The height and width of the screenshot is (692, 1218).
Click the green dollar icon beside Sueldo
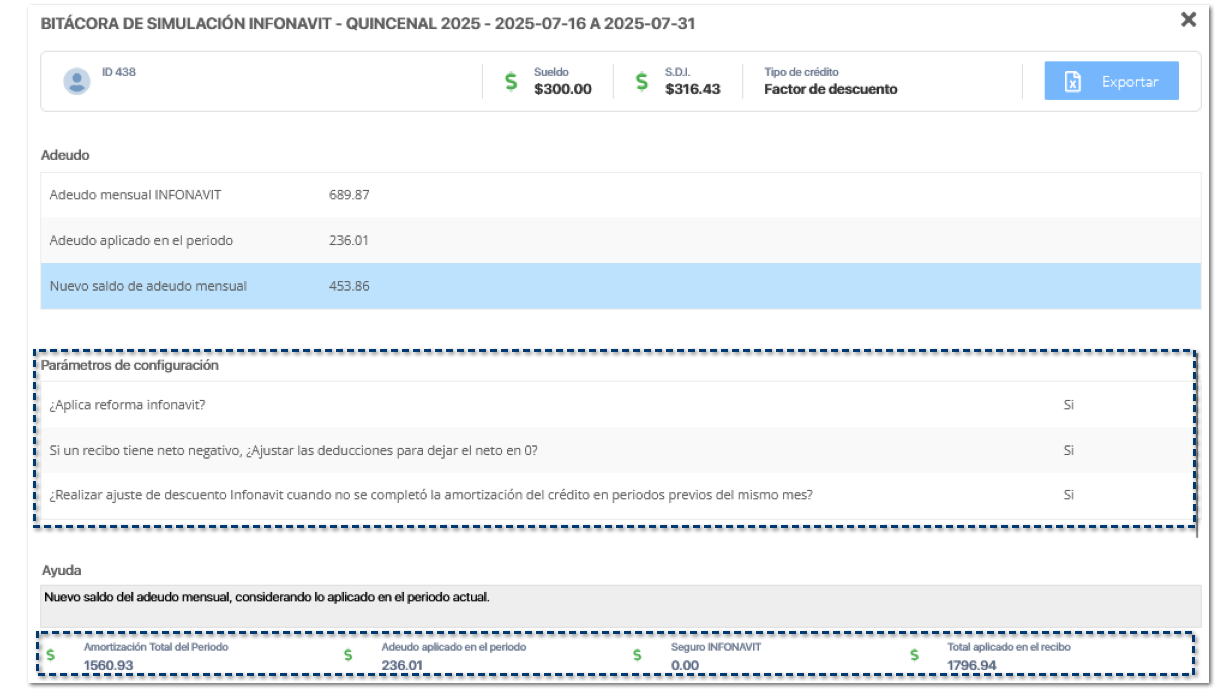511,82
